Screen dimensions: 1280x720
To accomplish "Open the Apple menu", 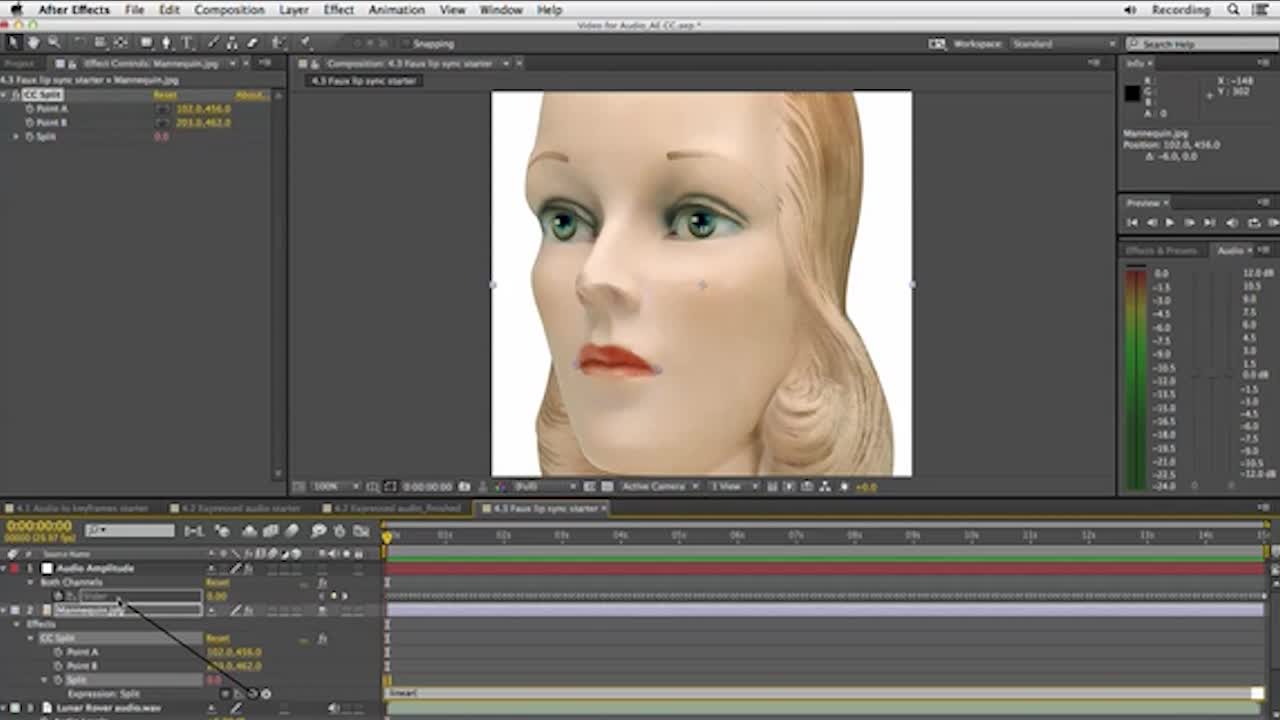I will coord(16,9).
